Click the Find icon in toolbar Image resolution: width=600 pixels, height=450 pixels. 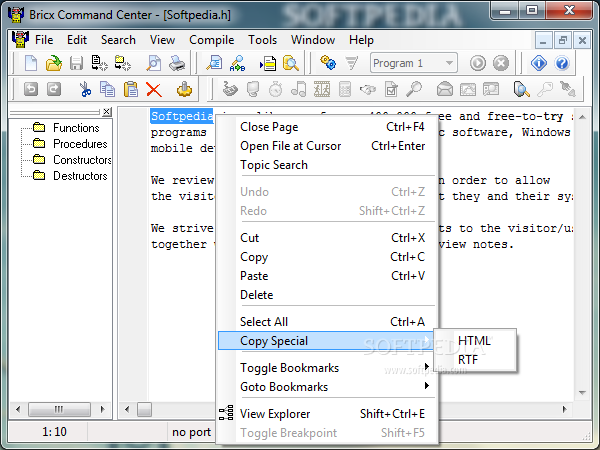tap(214, 63)
